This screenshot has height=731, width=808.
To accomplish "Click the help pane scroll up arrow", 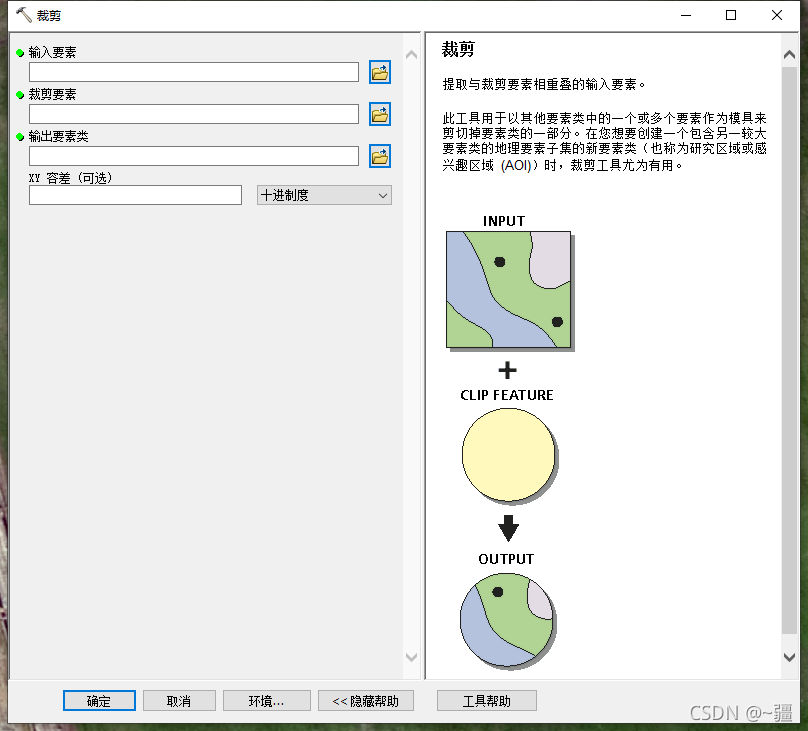I will pyautogui.click(x=789, y=55).
